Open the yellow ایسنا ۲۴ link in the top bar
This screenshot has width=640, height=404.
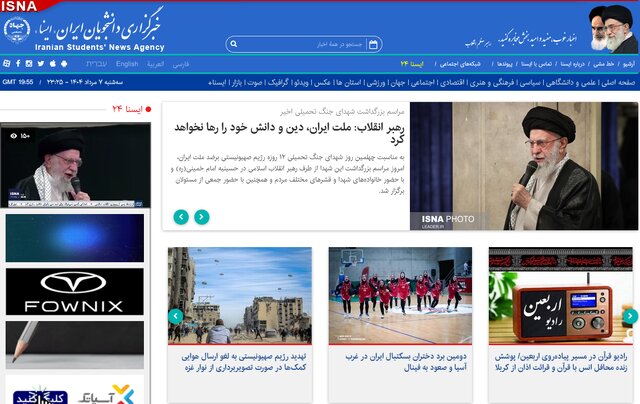coord(412,64)
